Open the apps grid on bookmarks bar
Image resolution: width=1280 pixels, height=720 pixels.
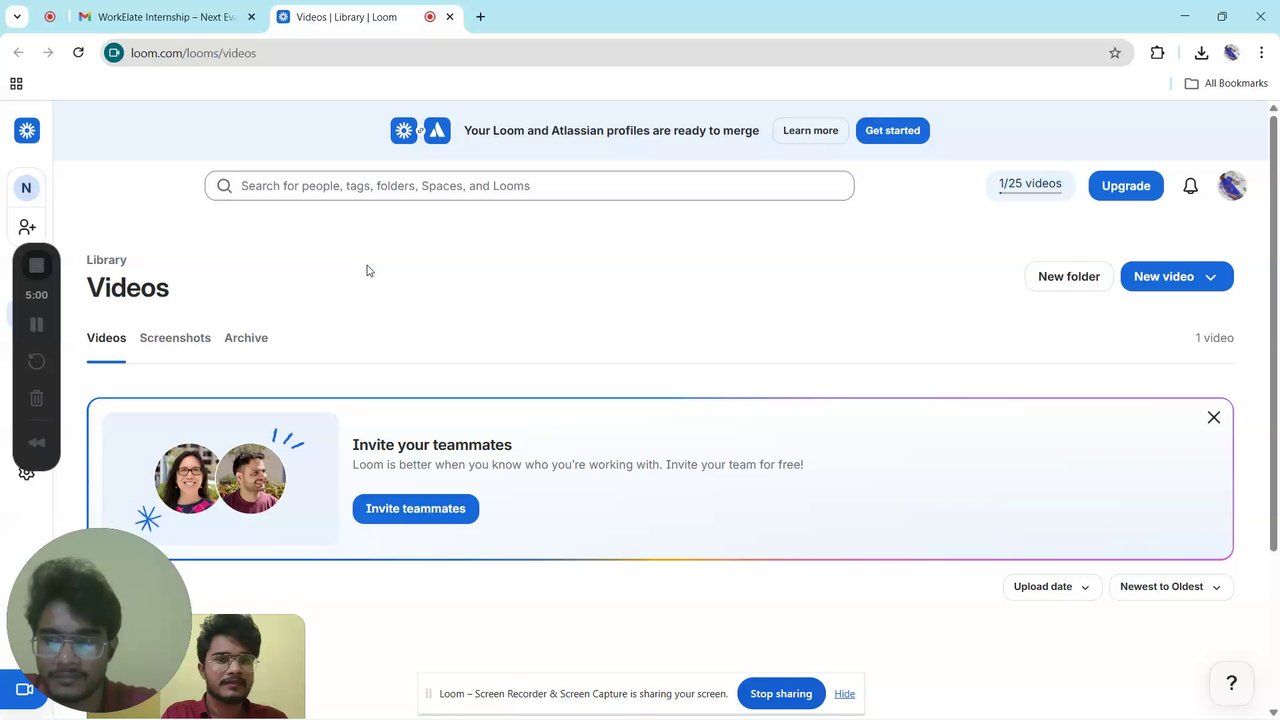pos(16,84)
